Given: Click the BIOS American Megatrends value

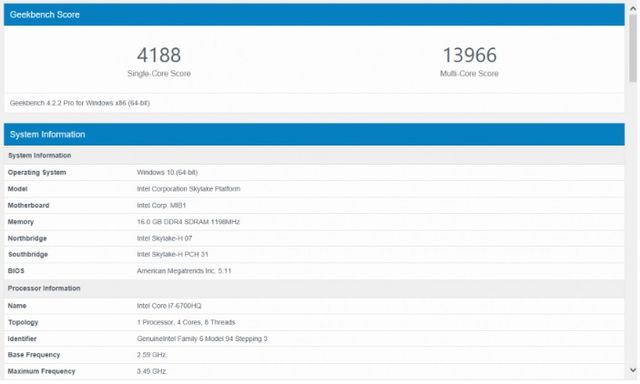Looking at the screenshot, I should (x=184, y=271).
